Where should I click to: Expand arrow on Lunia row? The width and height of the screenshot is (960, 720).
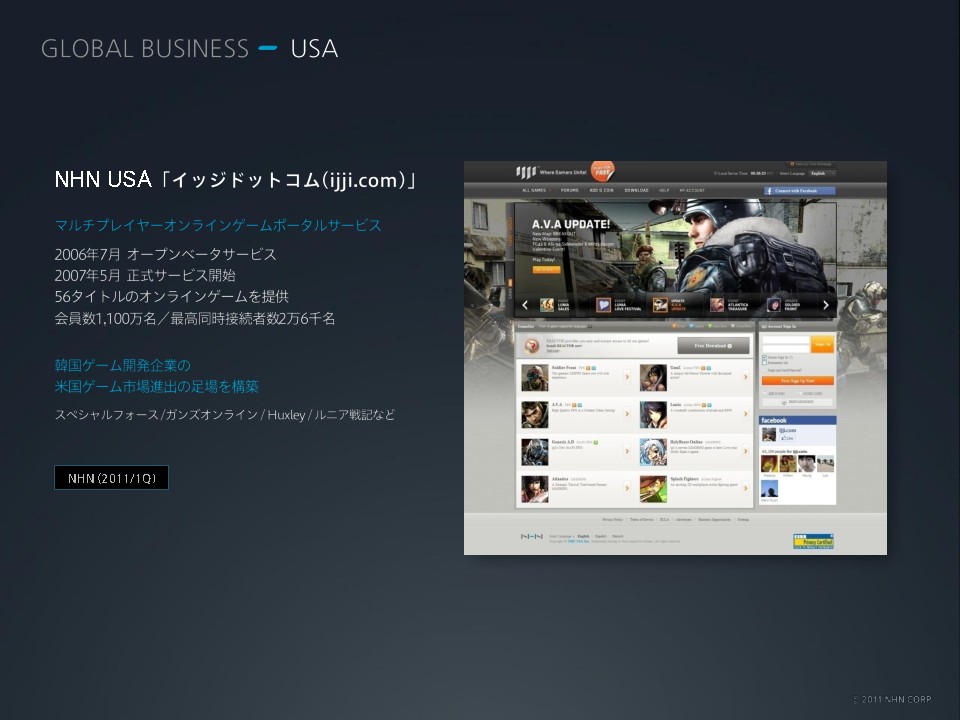tap(745, 414)
